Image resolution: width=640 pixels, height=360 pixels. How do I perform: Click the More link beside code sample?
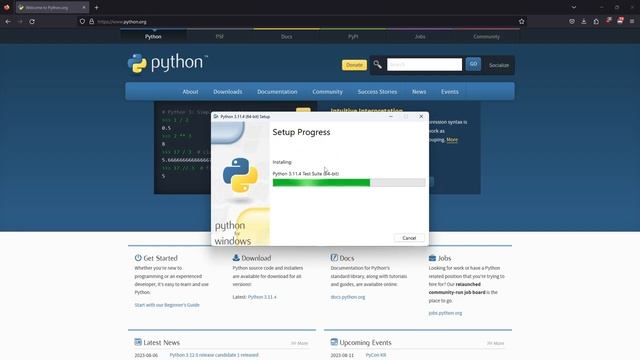point(452,140)
